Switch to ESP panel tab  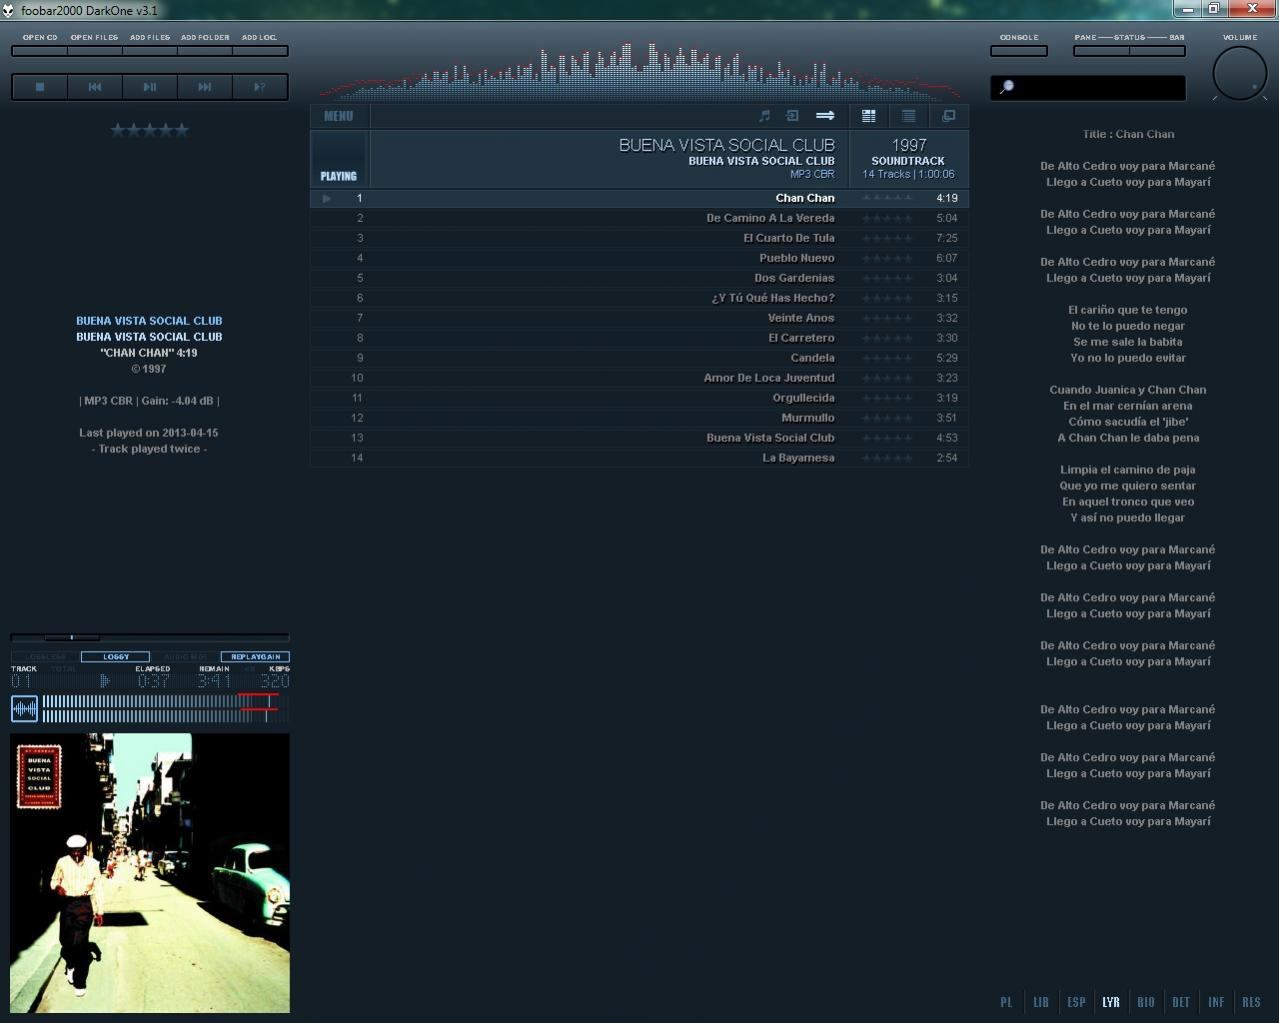tap(1076, 1002)
